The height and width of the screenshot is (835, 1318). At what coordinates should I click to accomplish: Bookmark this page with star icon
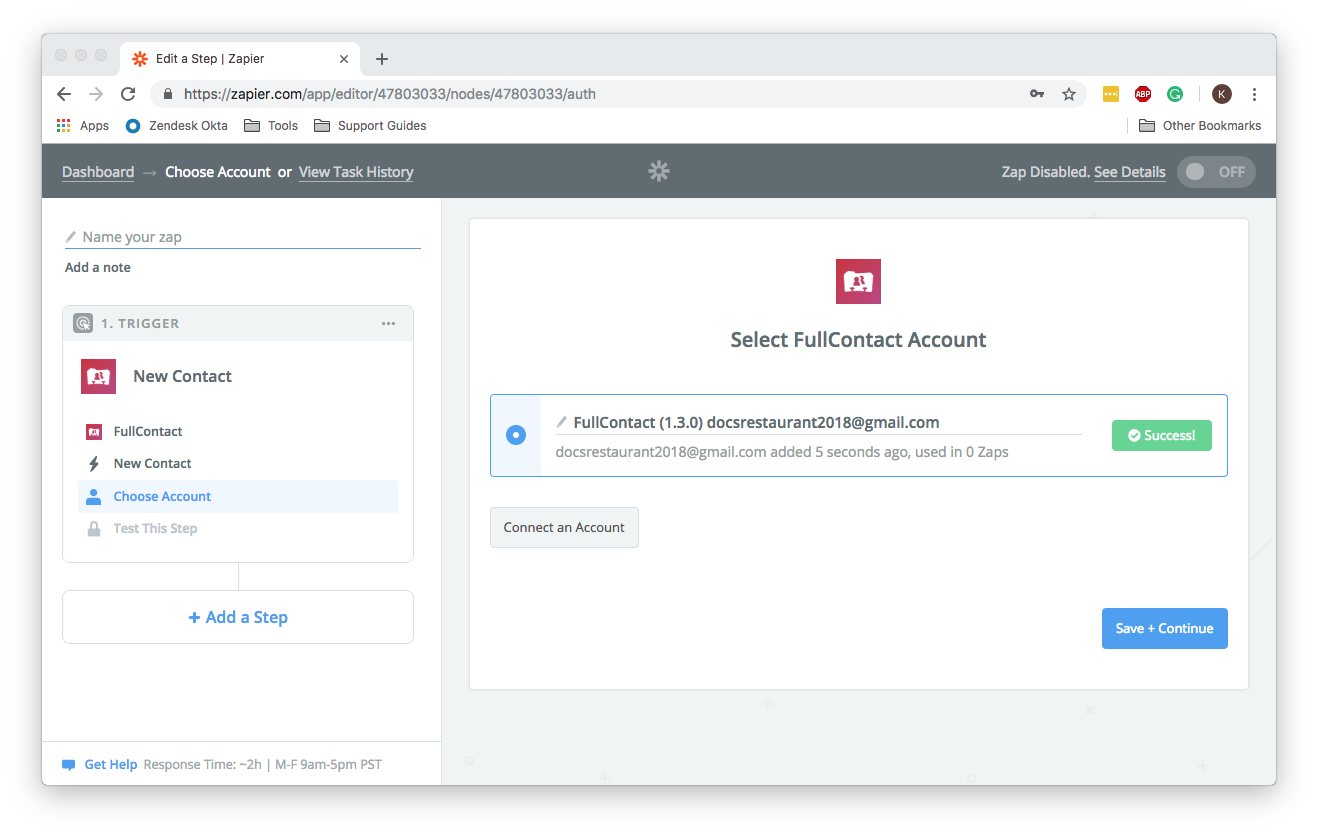[x=1068, y=94]
